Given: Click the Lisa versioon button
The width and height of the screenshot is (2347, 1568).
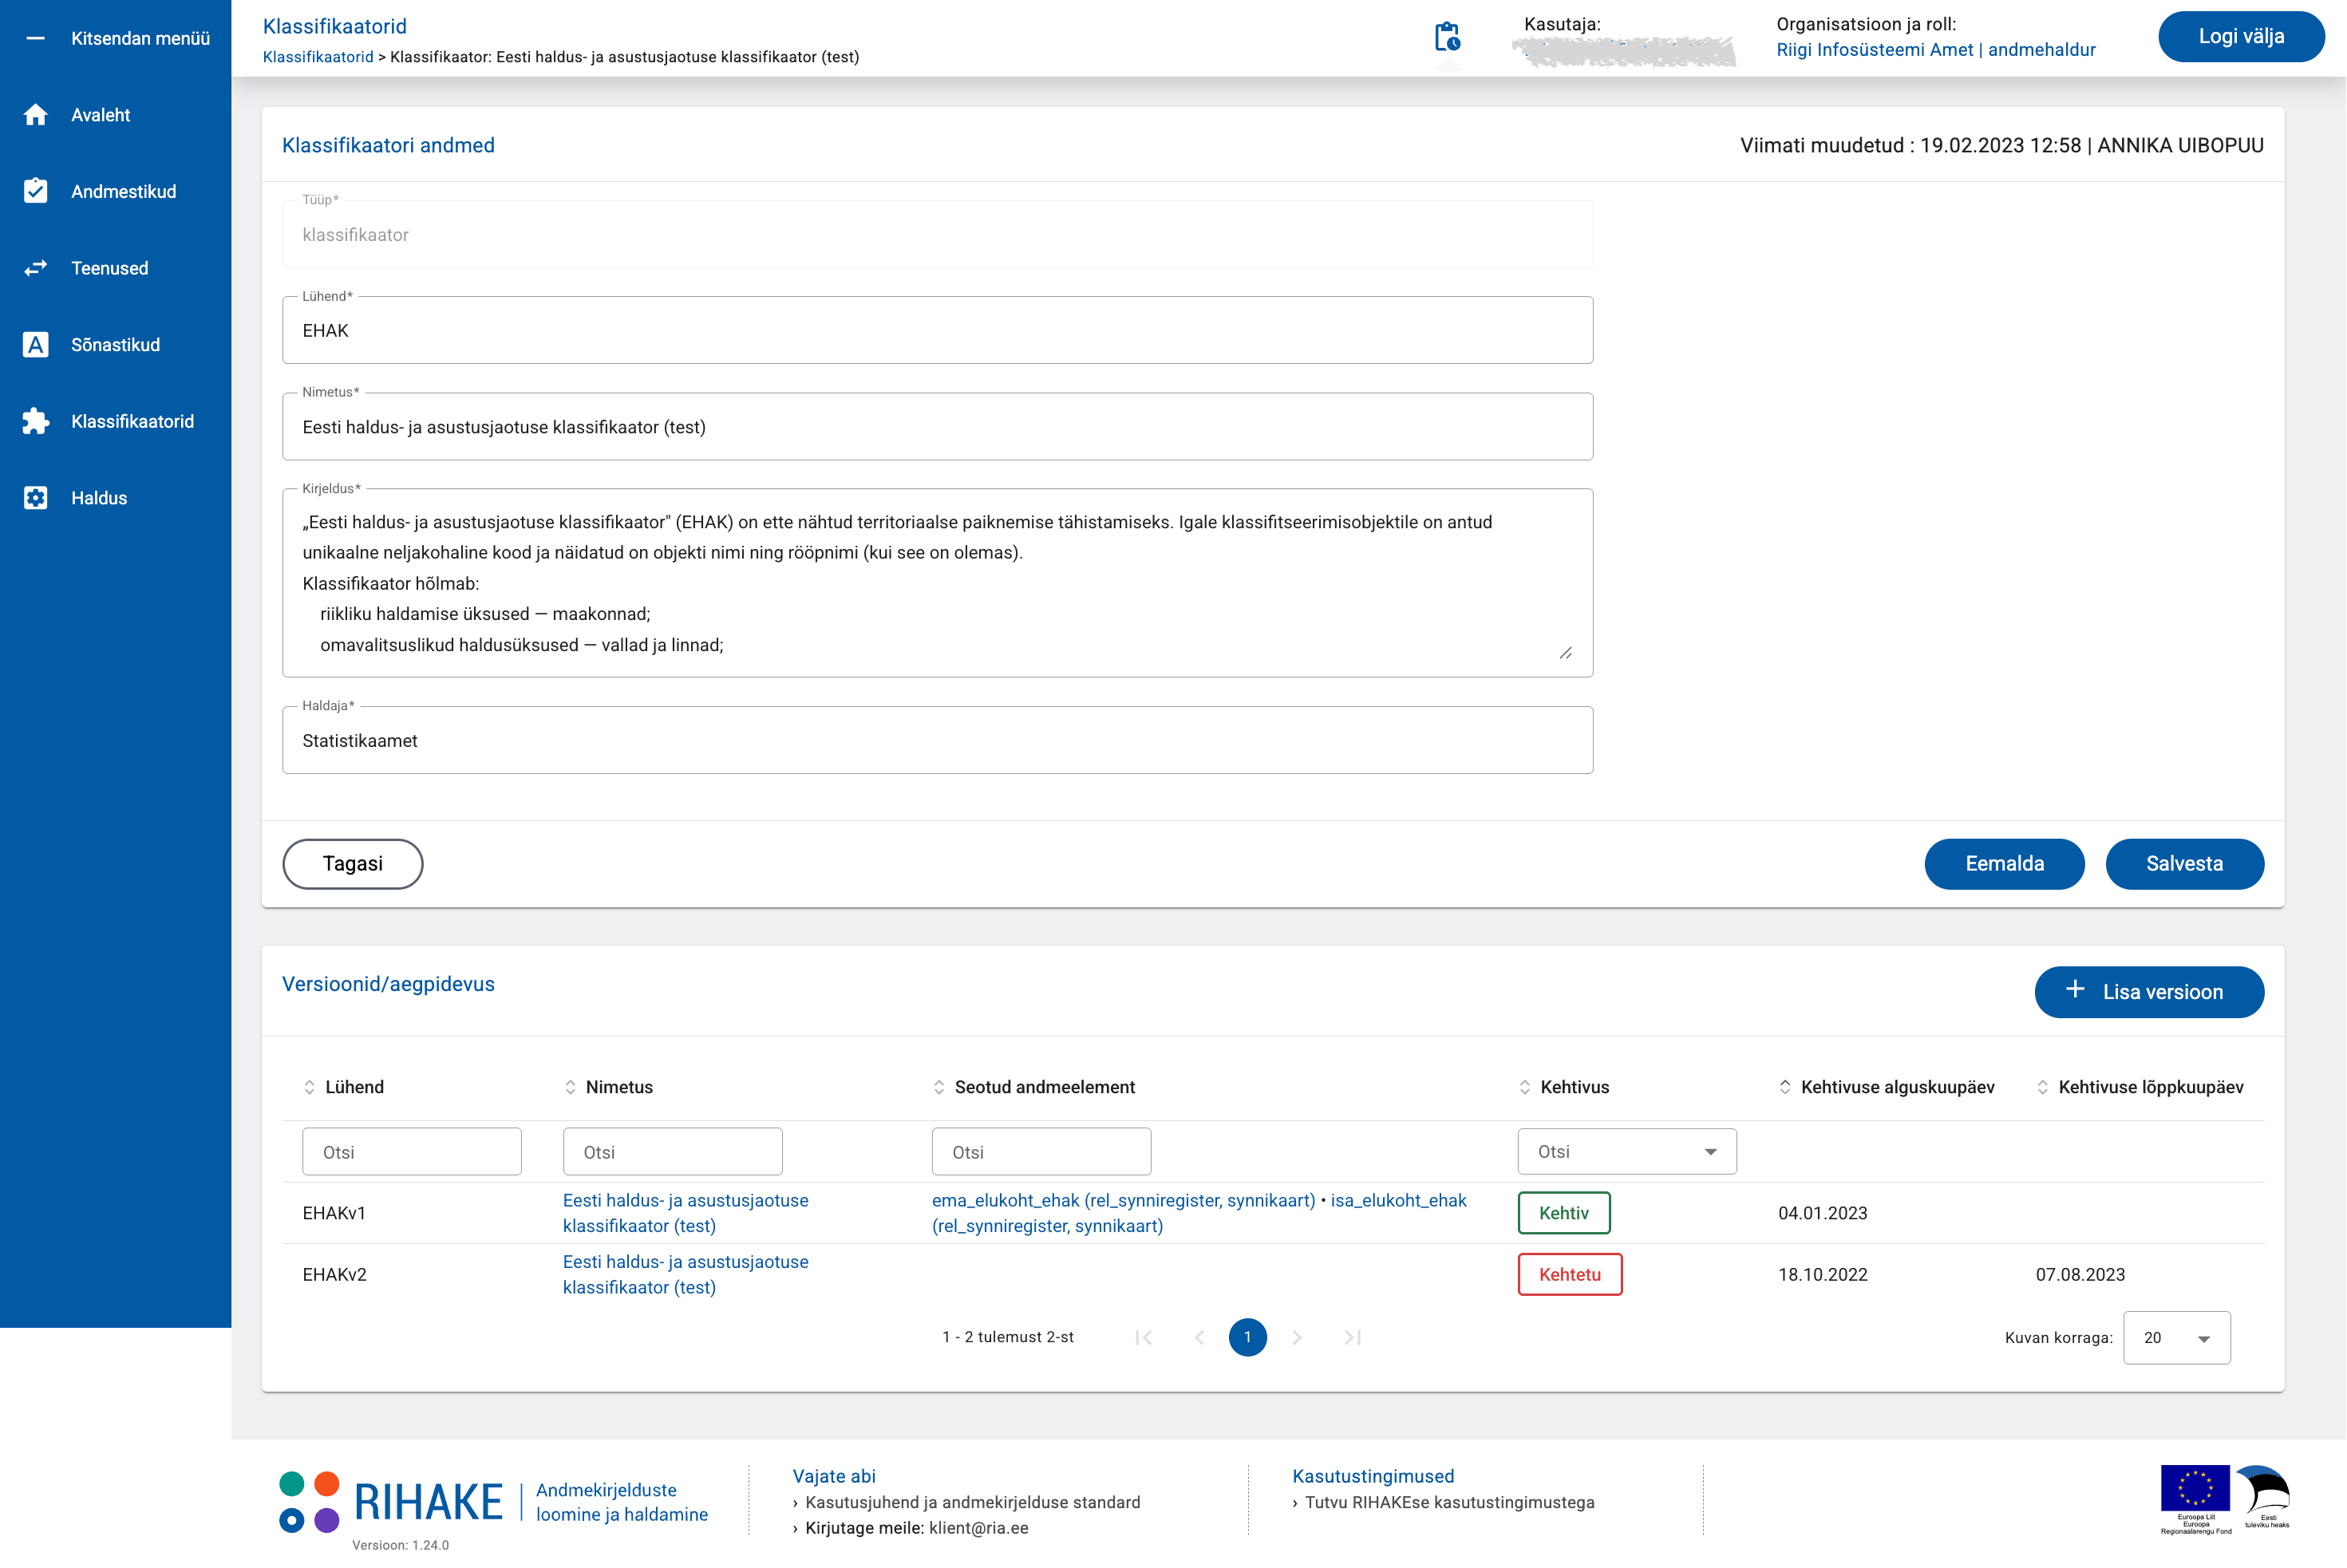Looking at the screenshot, I should pyautogui.click(x=2148, y=992).
